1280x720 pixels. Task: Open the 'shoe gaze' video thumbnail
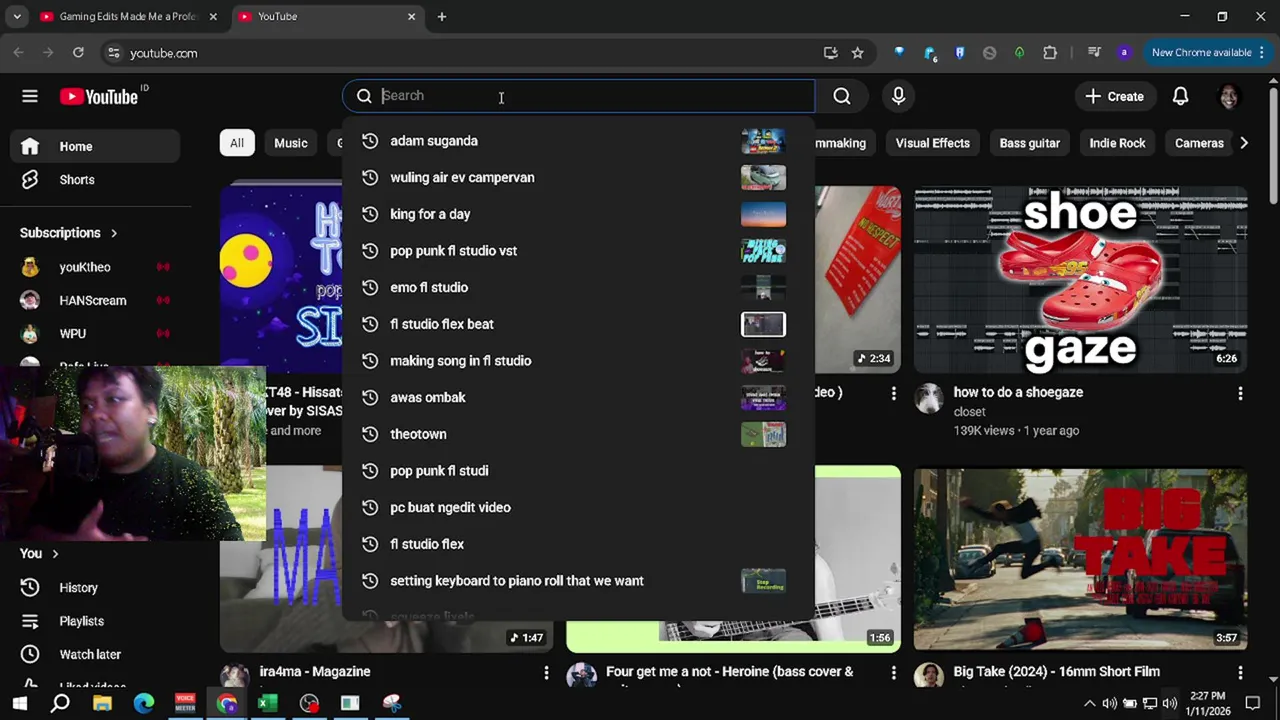tap(1080, 279)
